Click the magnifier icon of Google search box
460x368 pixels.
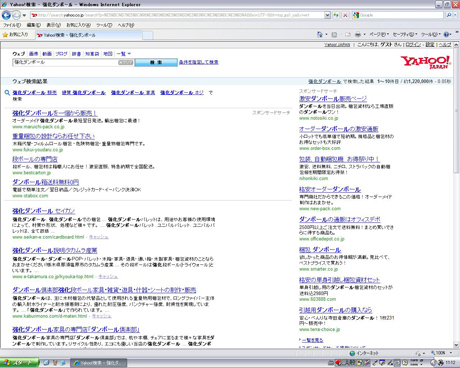449,15
